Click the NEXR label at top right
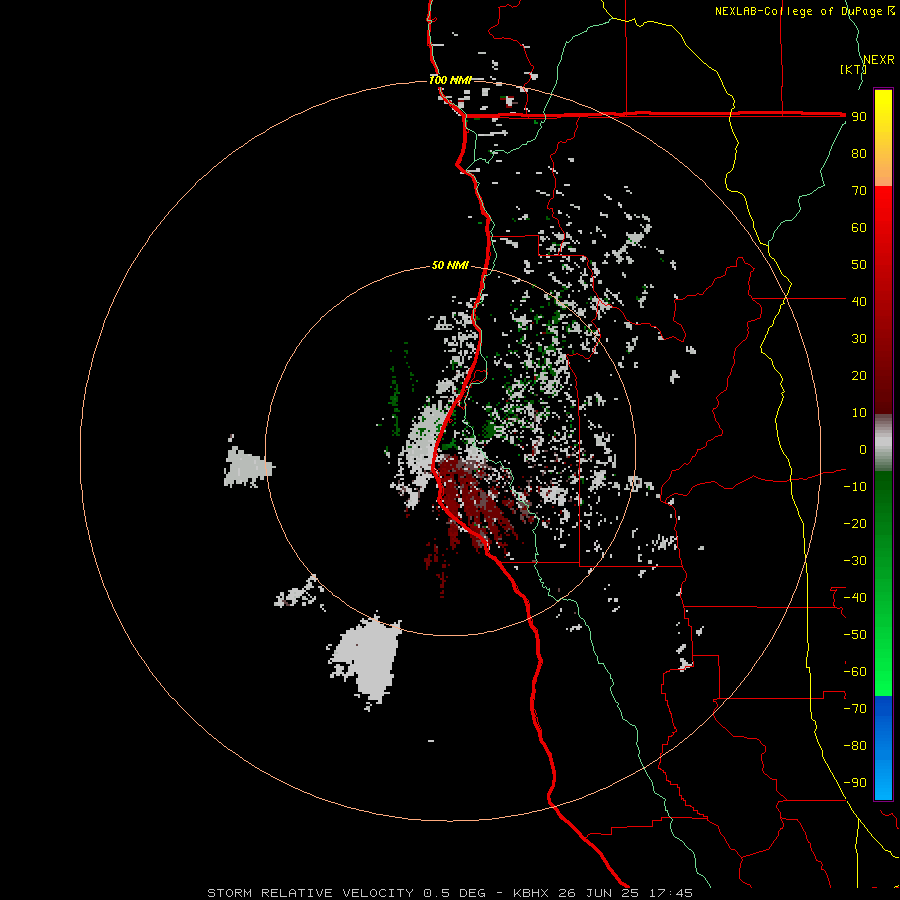900x900 pixels. coord(879,59)
